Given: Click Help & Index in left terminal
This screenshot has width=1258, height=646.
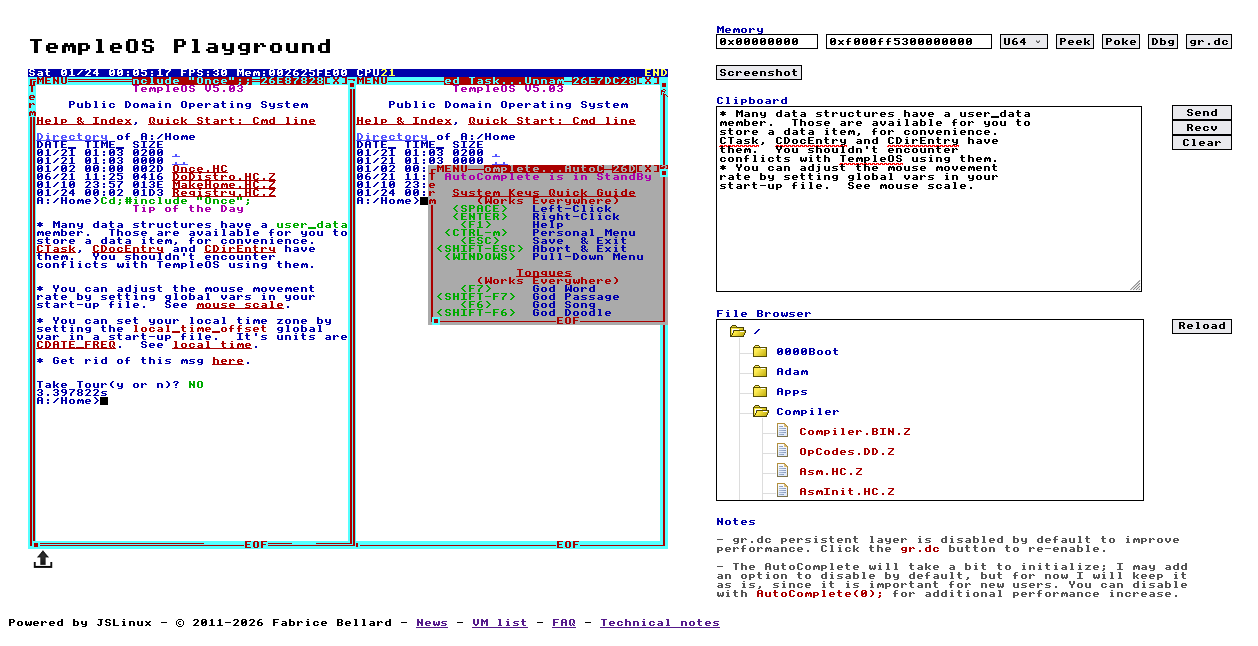Looking at the screenshot, I should 84,121.
